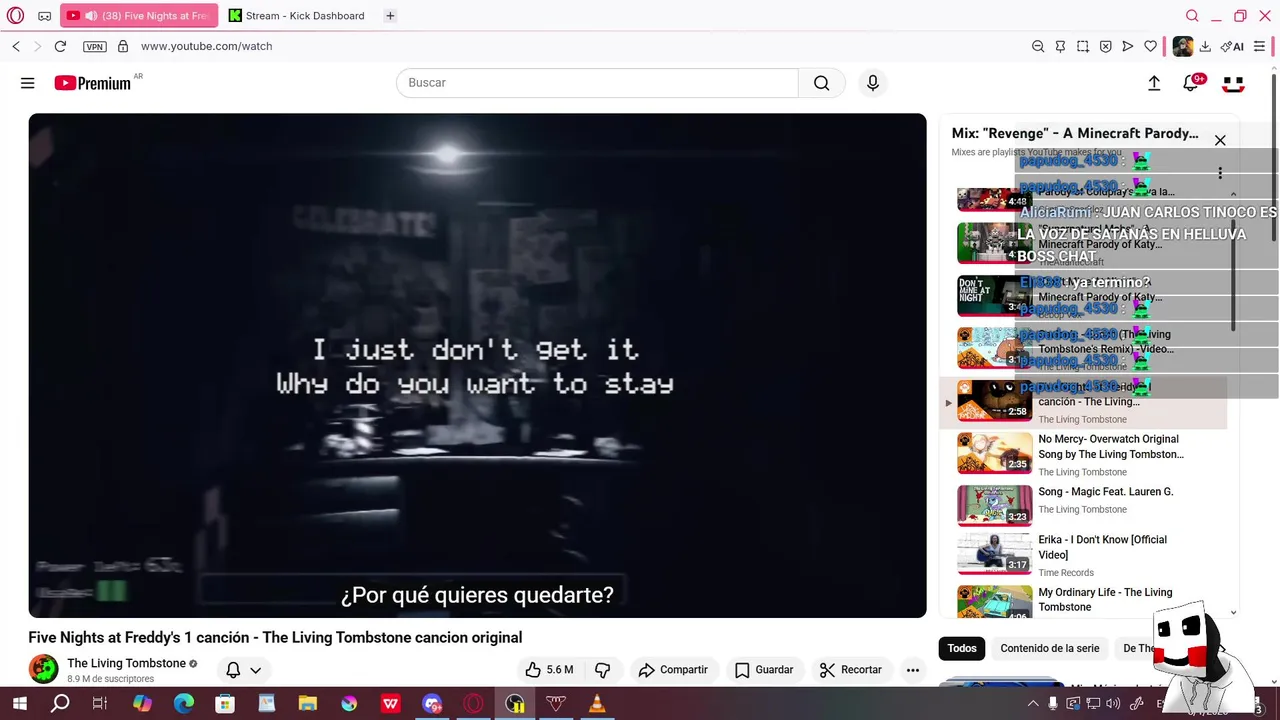This screenshot has width=1280, height=720.
Task: Play No Mercy Overwatch Original Song
Action: [x=1083, y=454]
